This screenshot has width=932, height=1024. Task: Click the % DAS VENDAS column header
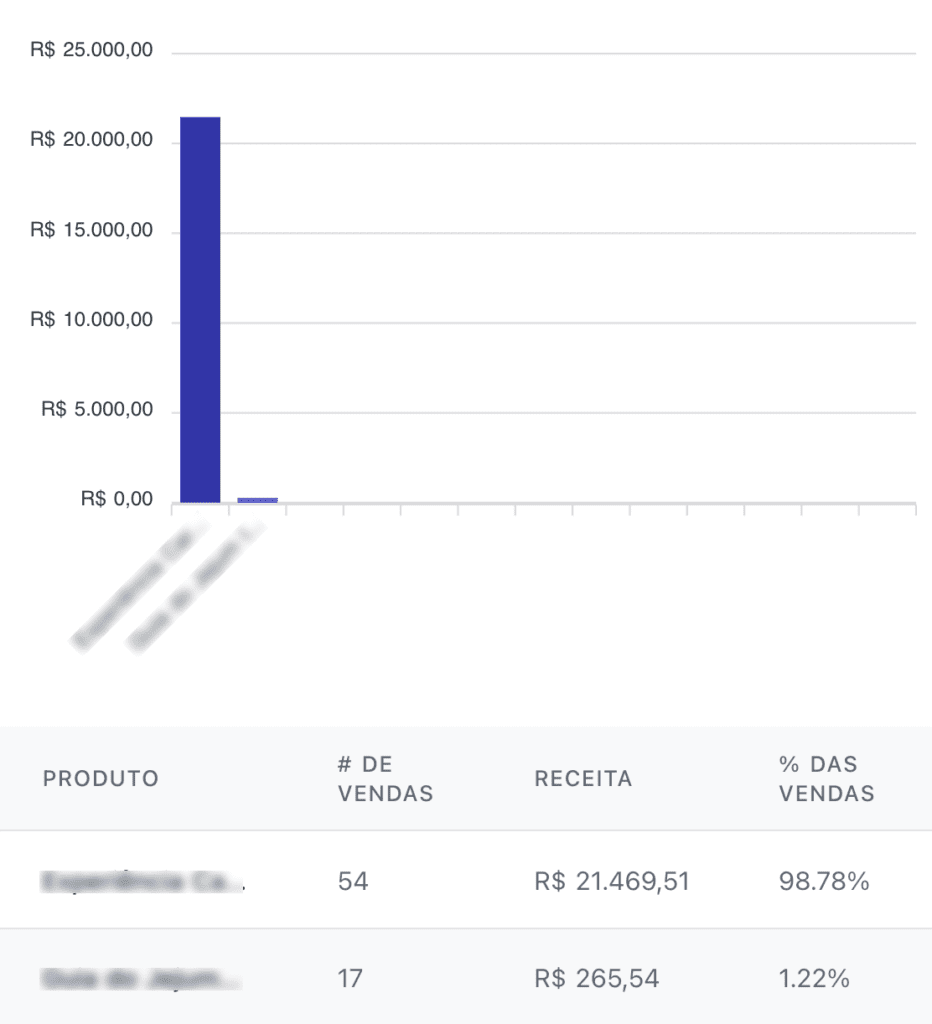click(x=826, y=779)
